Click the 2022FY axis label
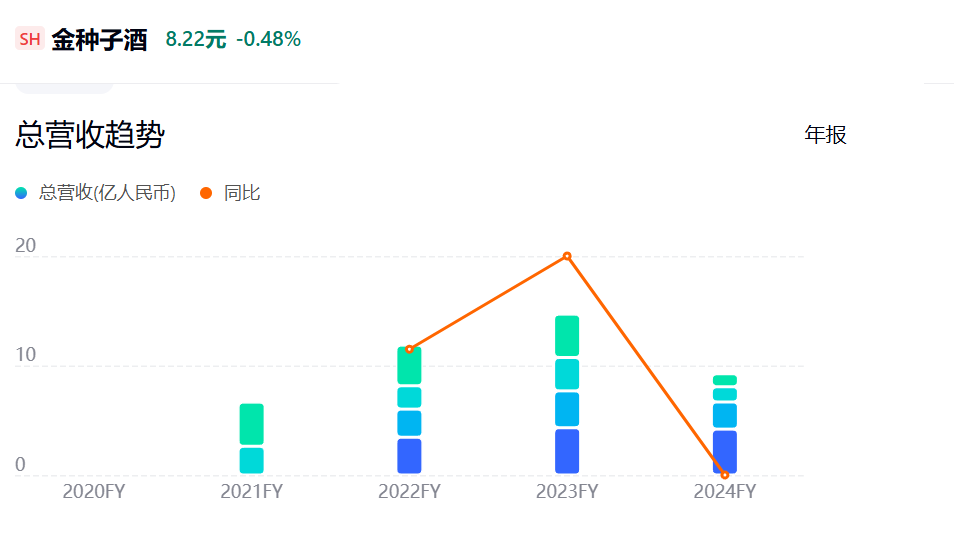Viewport: 954px width, 537px height. (x=409, y=491)
